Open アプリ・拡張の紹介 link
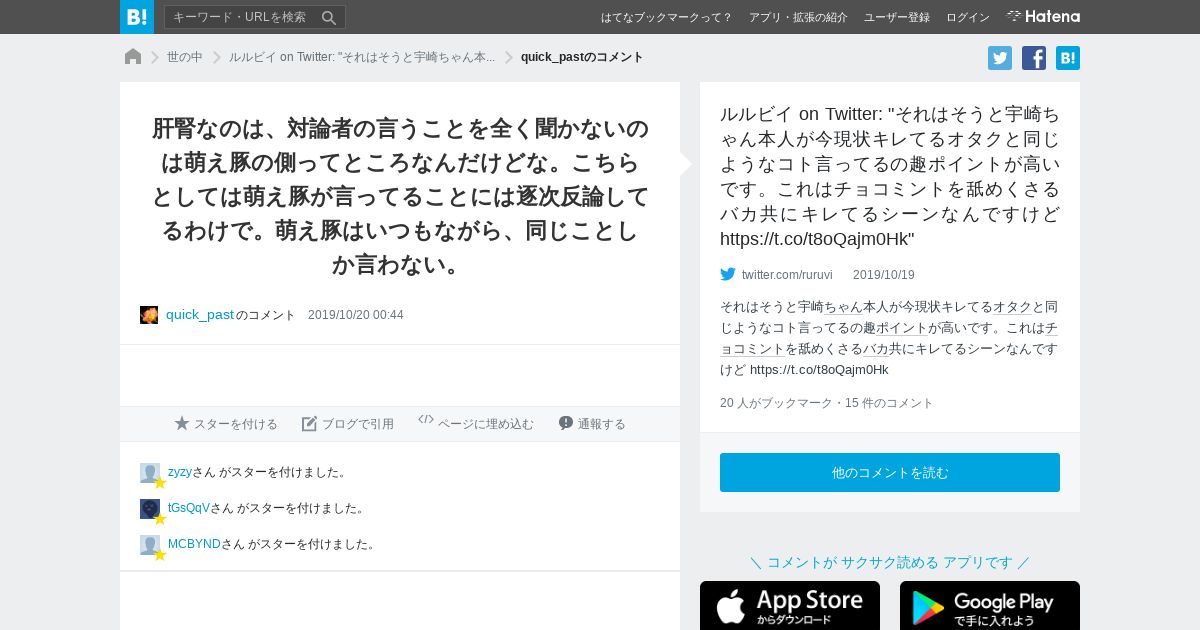The width and height of the screenshot is (1200, 630). coord(798,17)
